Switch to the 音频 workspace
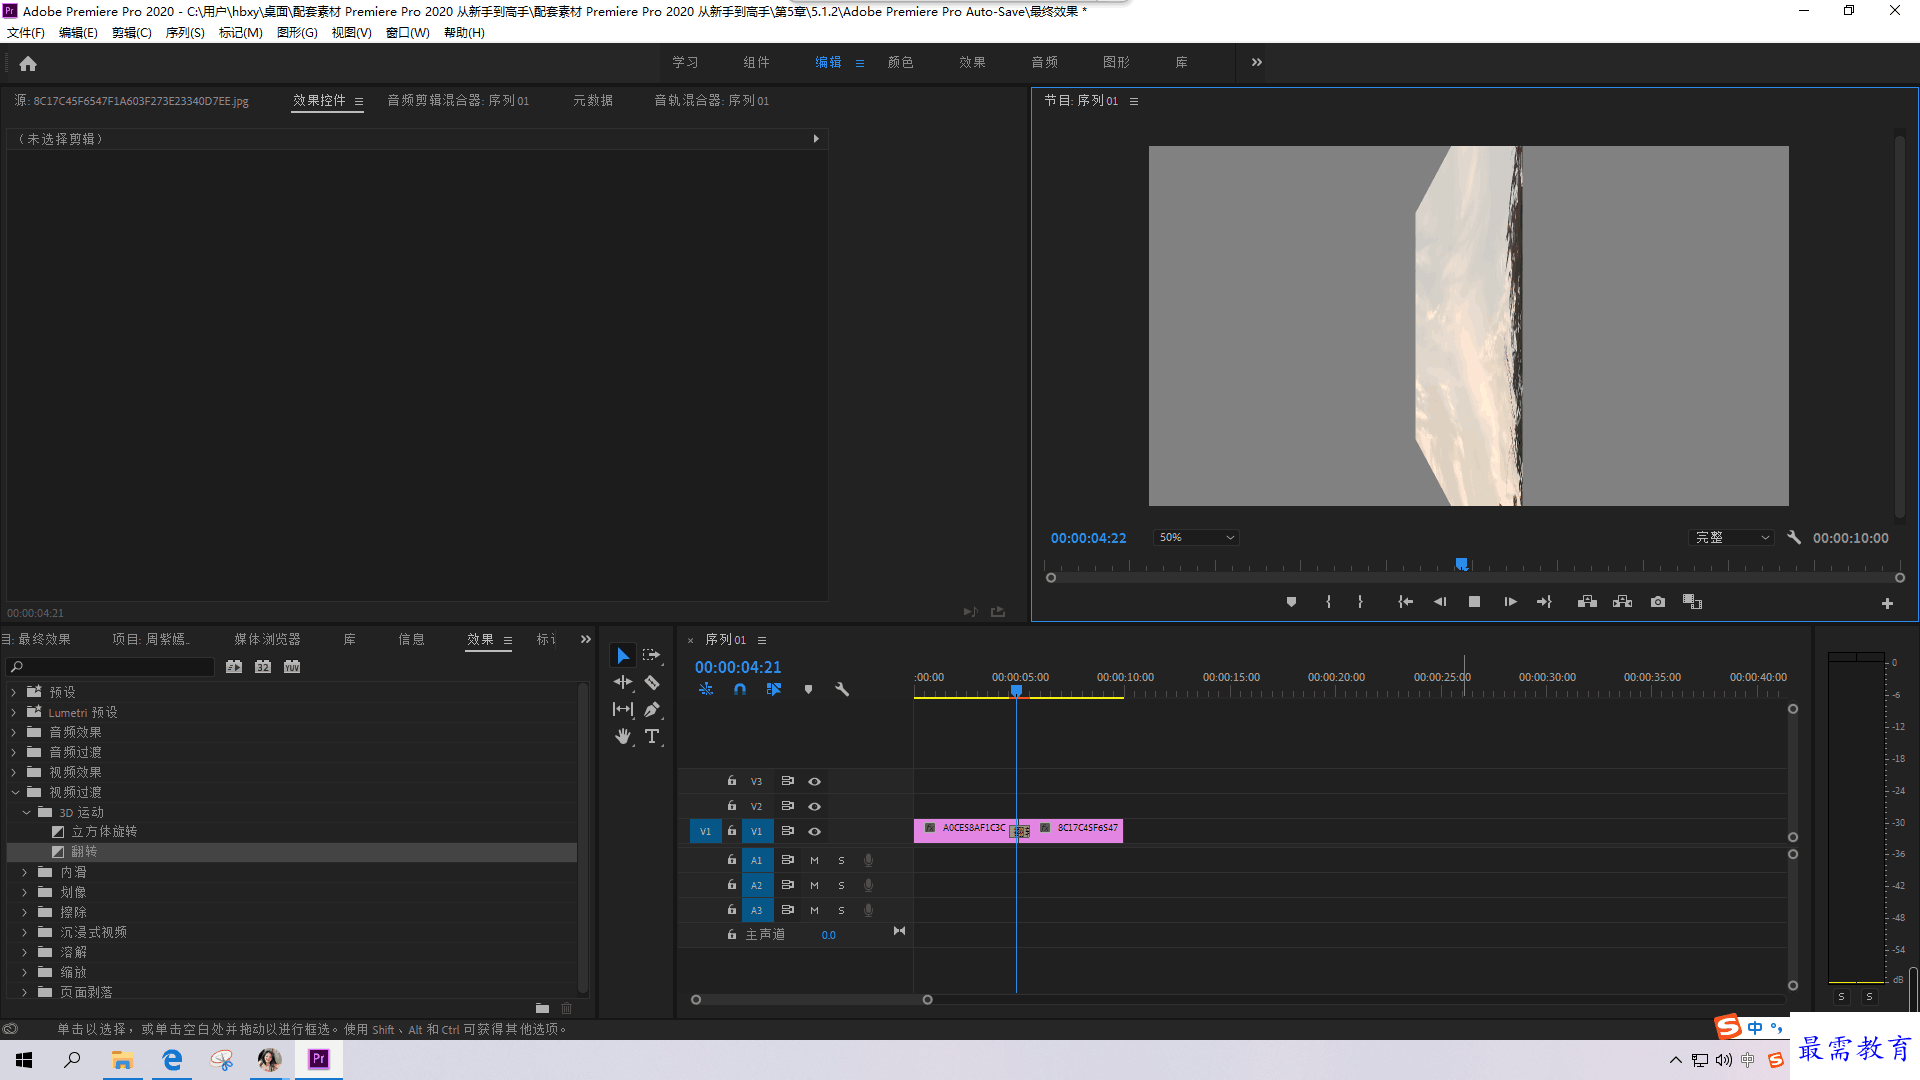The image size is (1920, 1080). click(1044, 62)
